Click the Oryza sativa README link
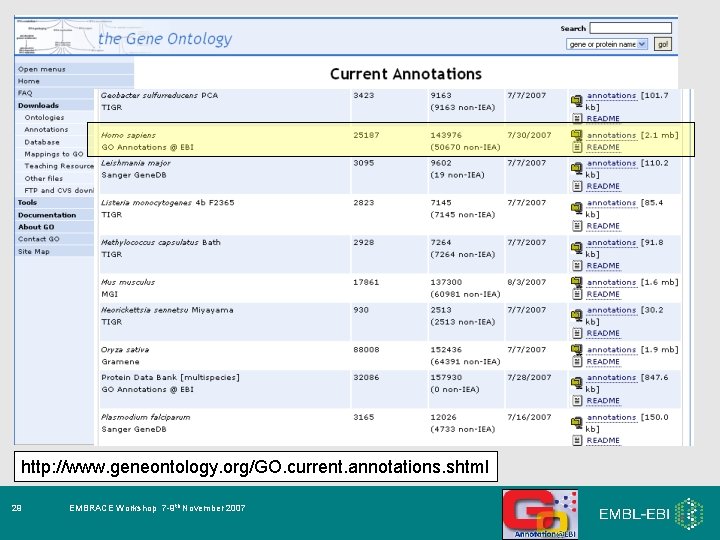Image resolution: width=720 pixels, height=540 pixels. pyautogui.click(x=603, y=361)
